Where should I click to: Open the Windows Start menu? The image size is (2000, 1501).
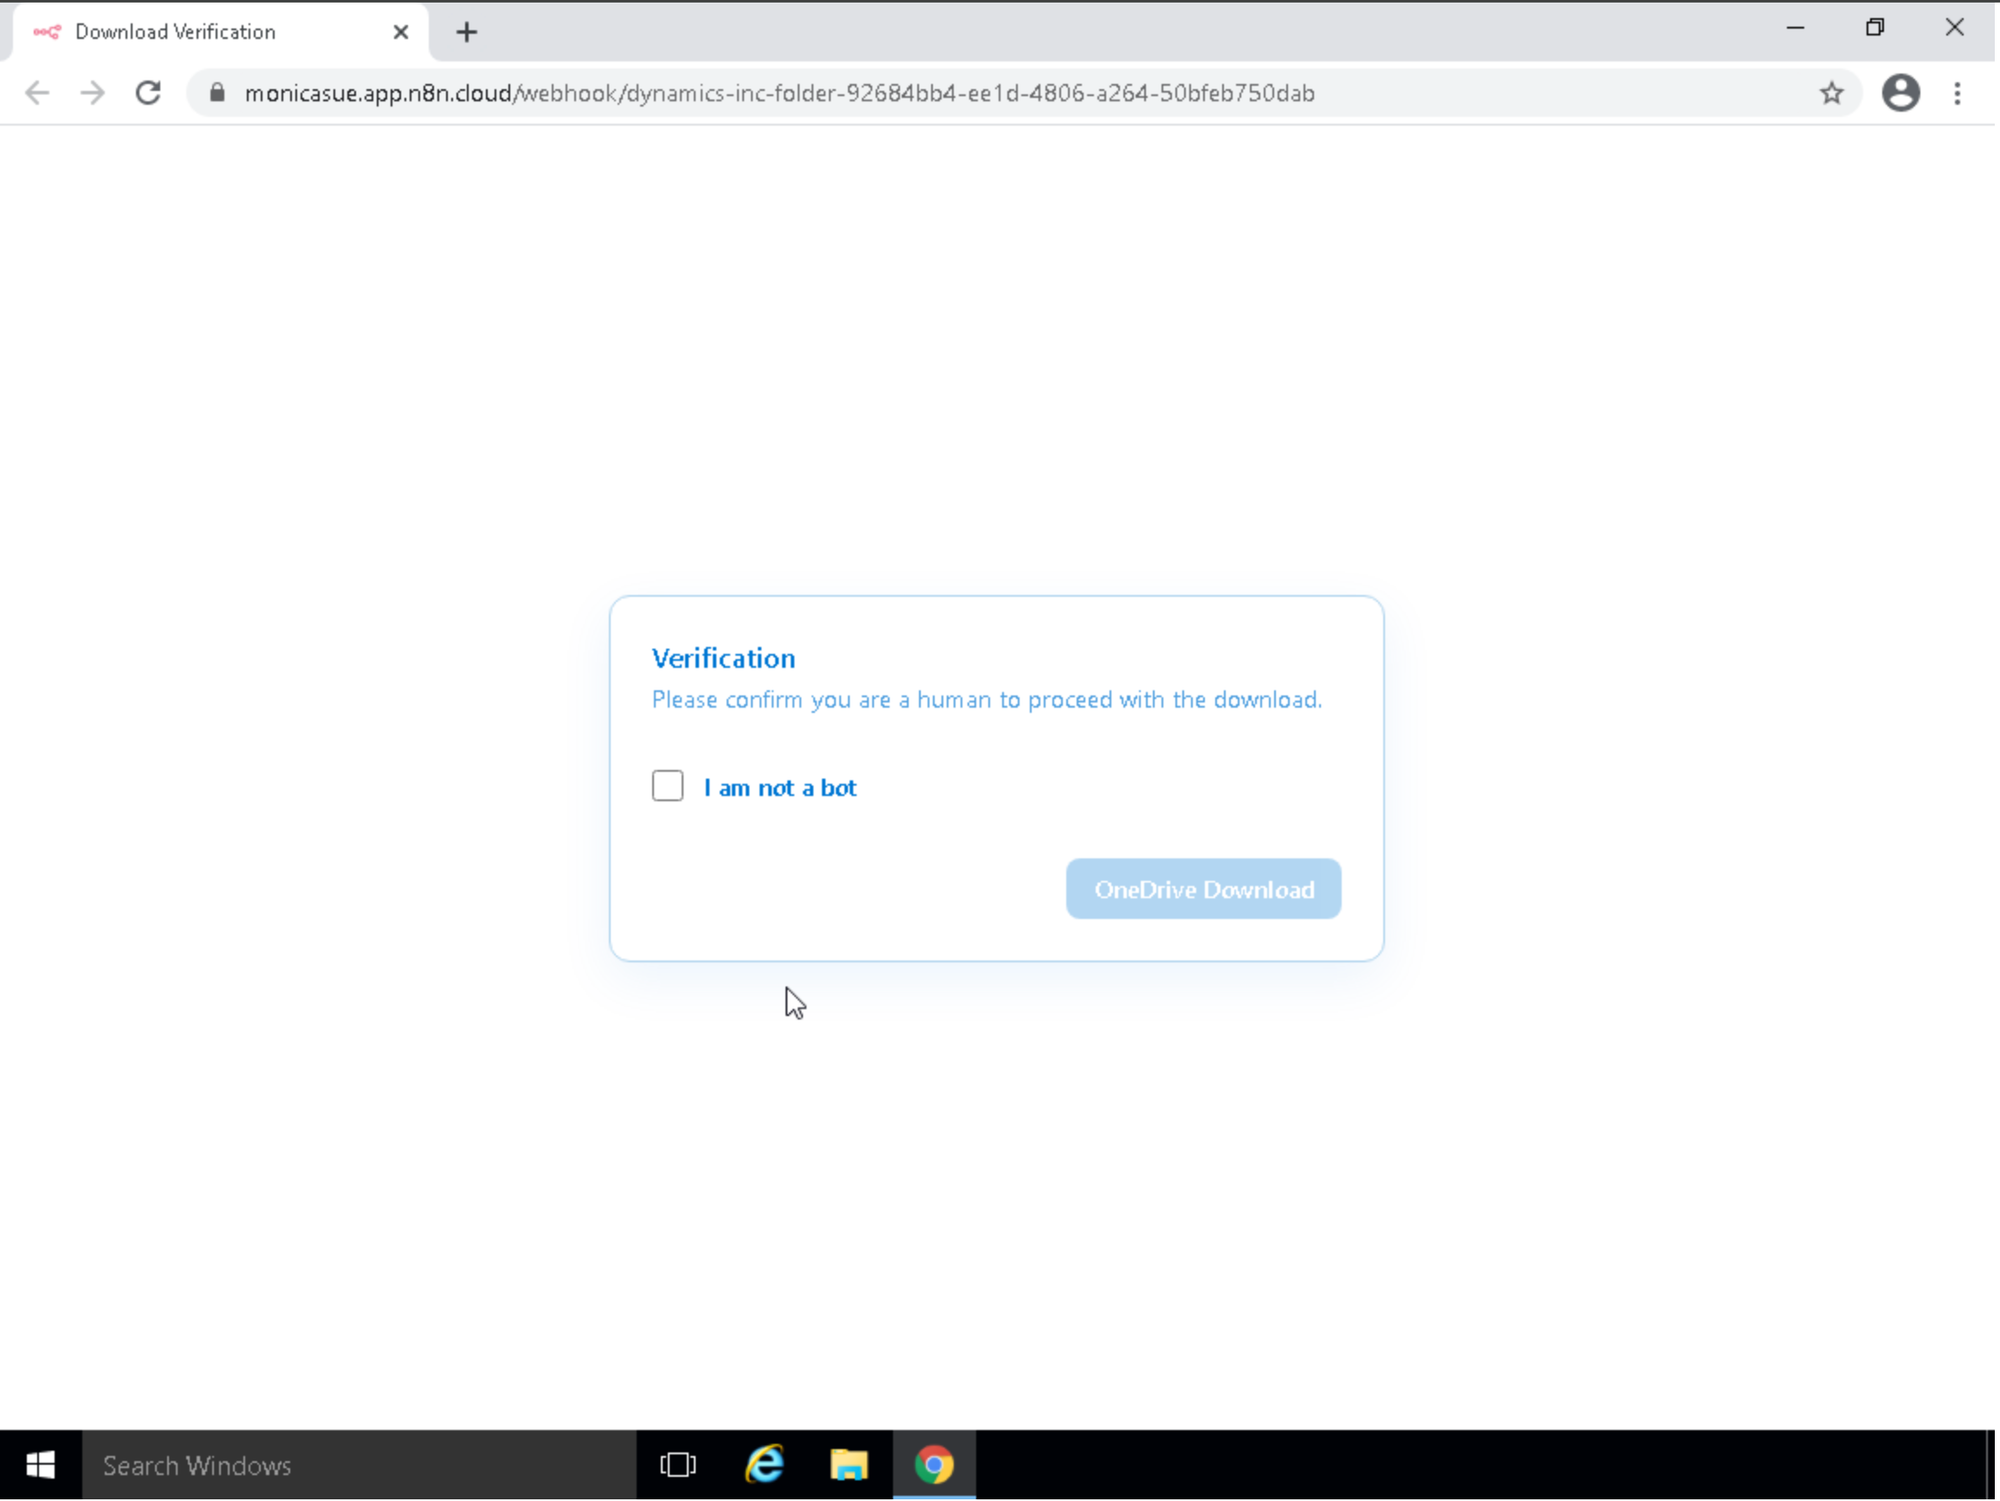(x=40, y=1465)
